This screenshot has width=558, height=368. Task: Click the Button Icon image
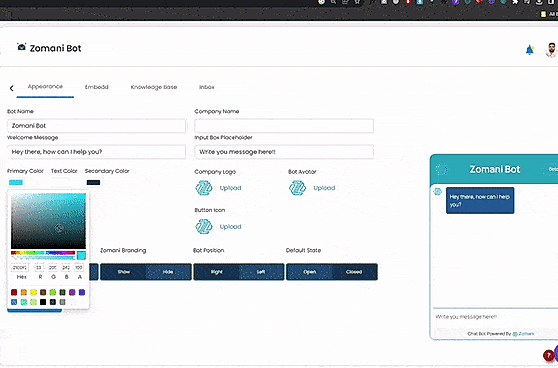(204, 226)
